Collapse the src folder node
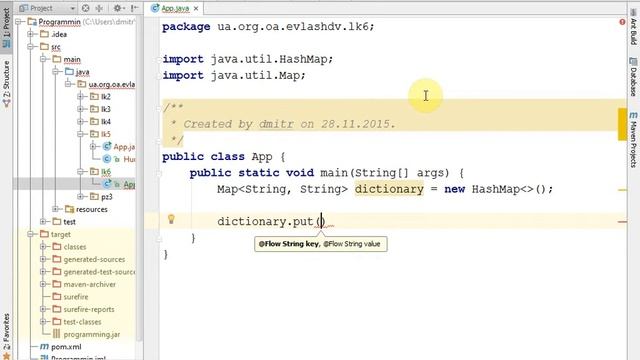The height and width of the screenshot is (360, 640). coord(31,47)
